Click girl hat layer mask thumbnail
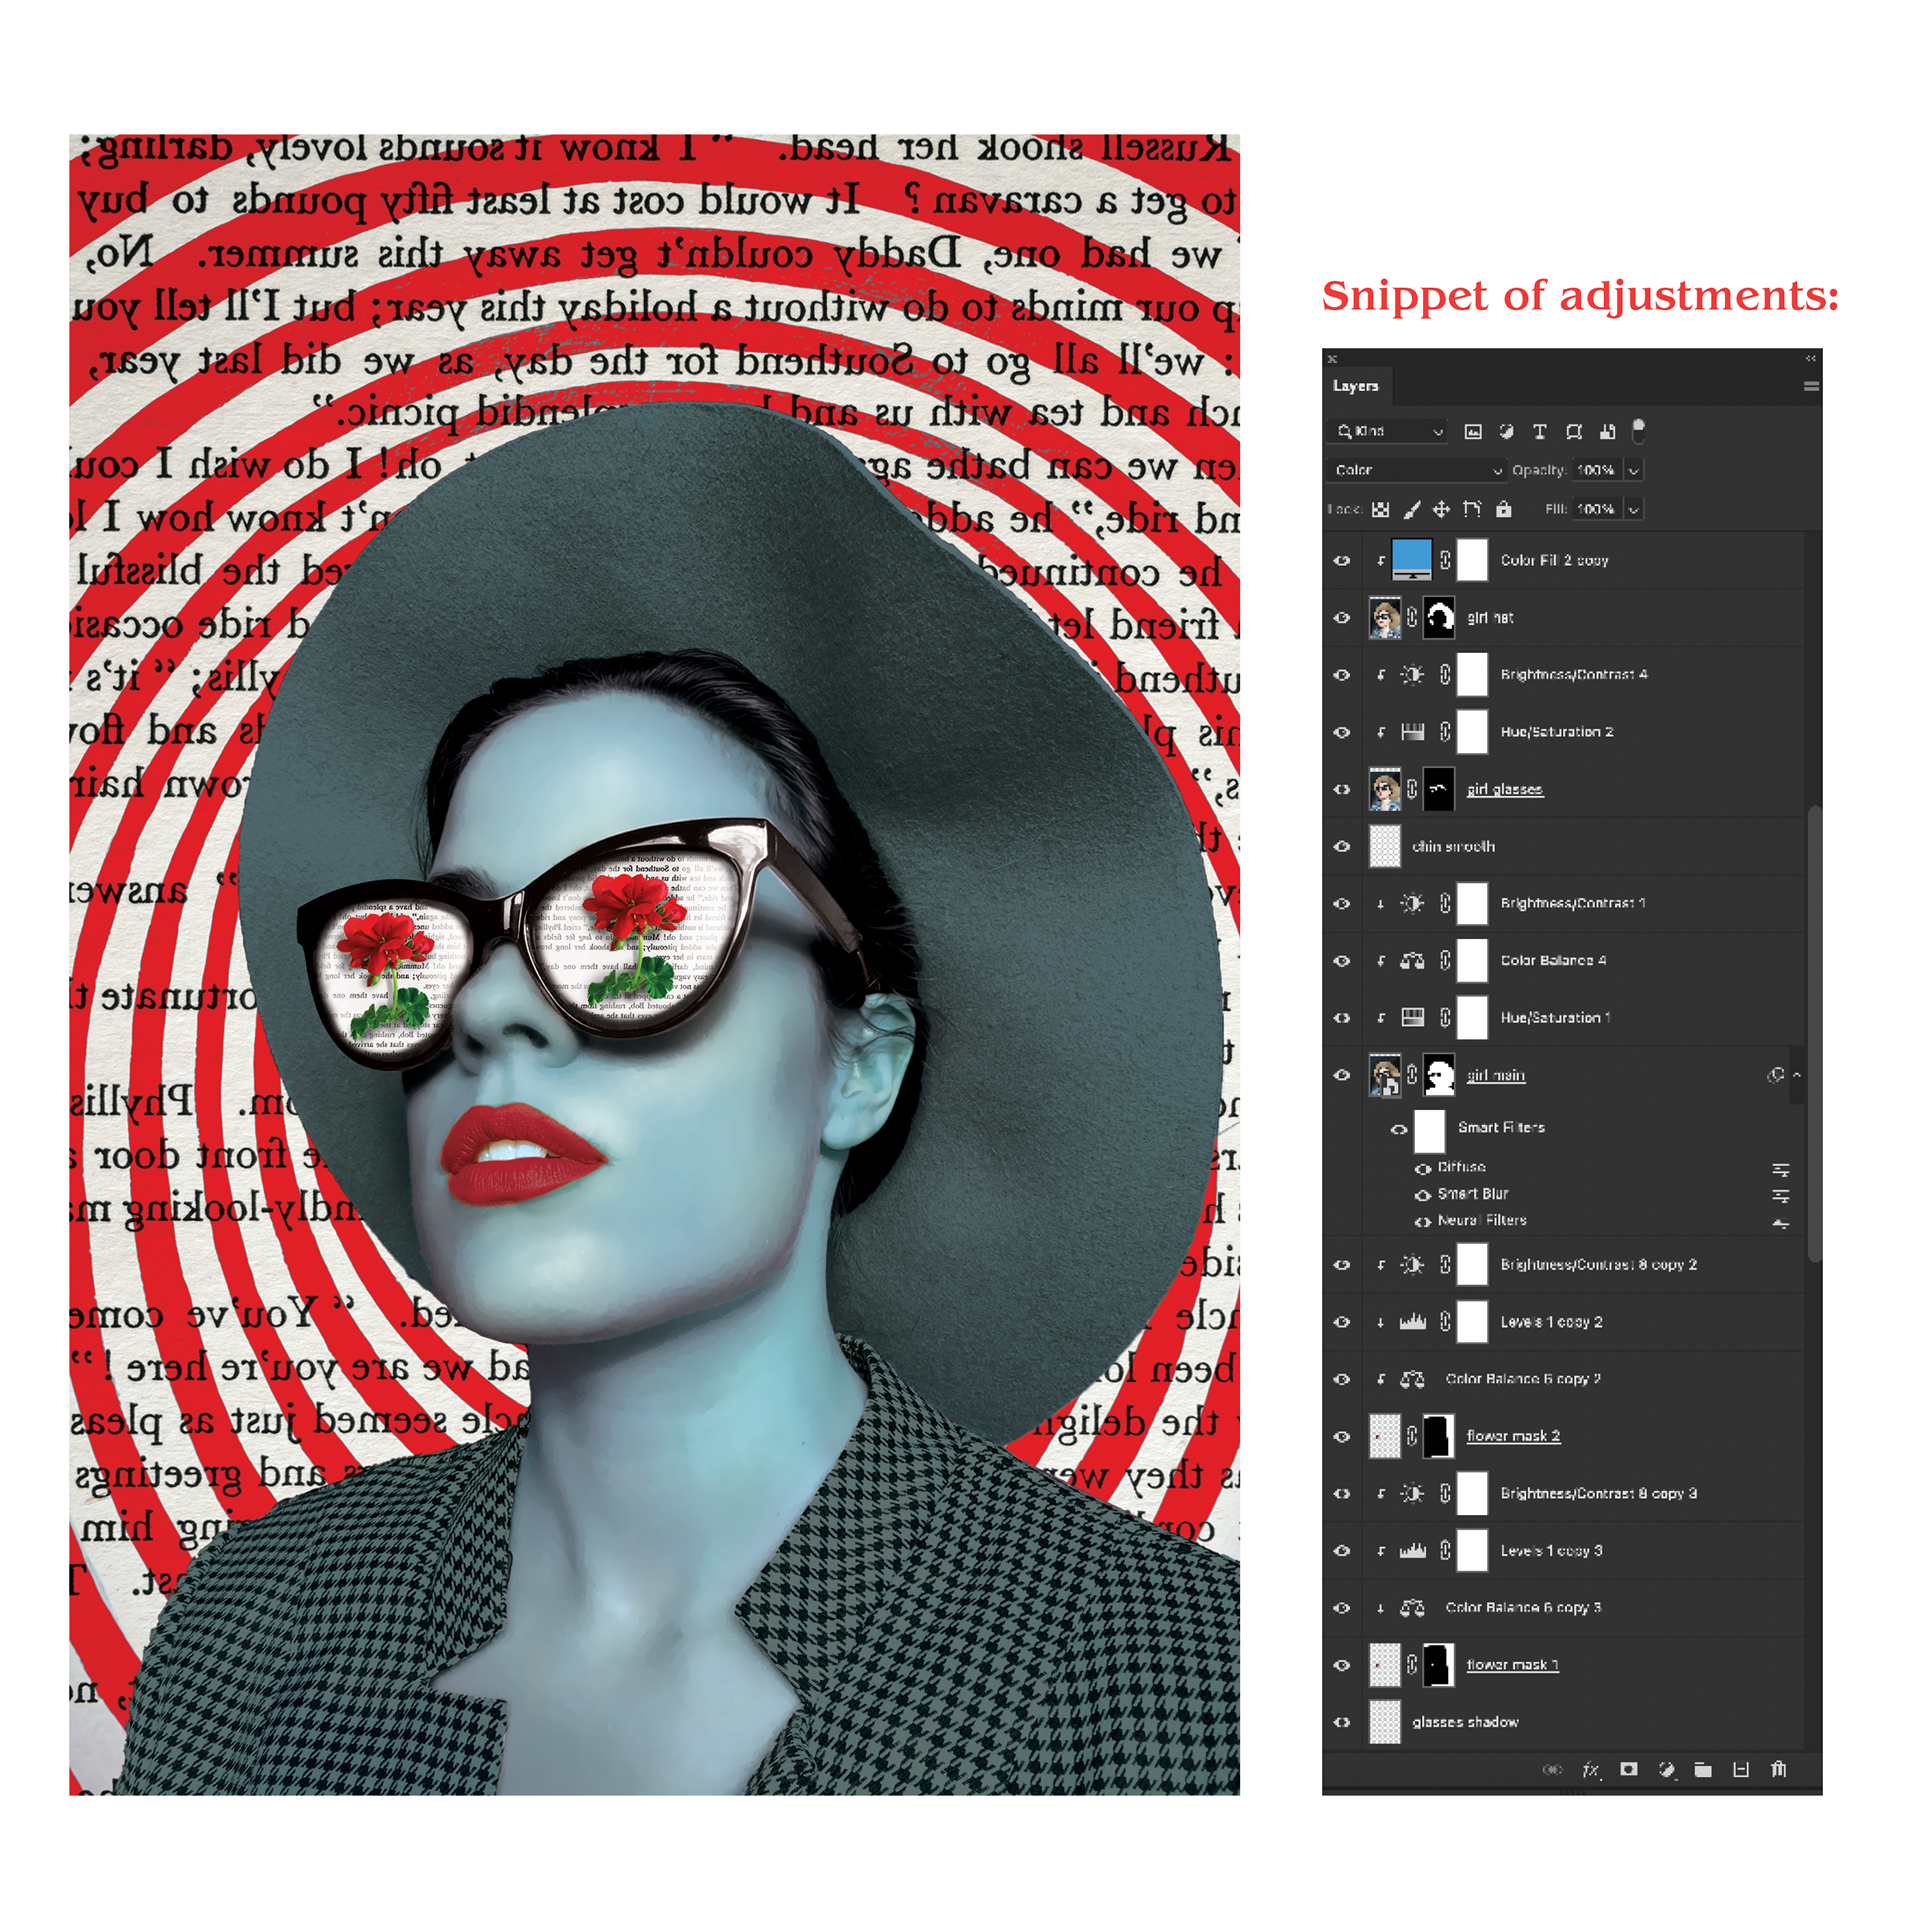 [1439, 618]
